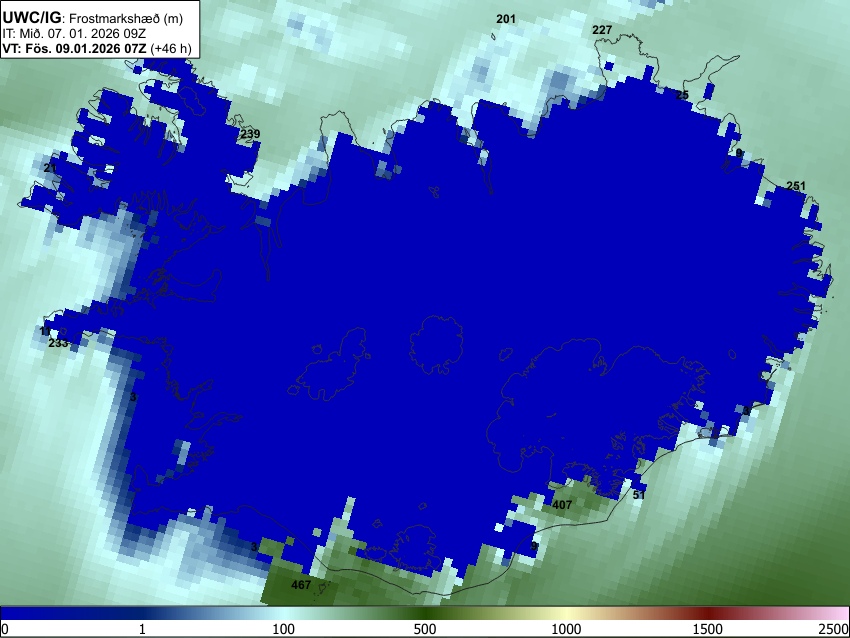The image size is (850, 638).
Task: Click the map value label 51
Action: (x=639, y=495)
